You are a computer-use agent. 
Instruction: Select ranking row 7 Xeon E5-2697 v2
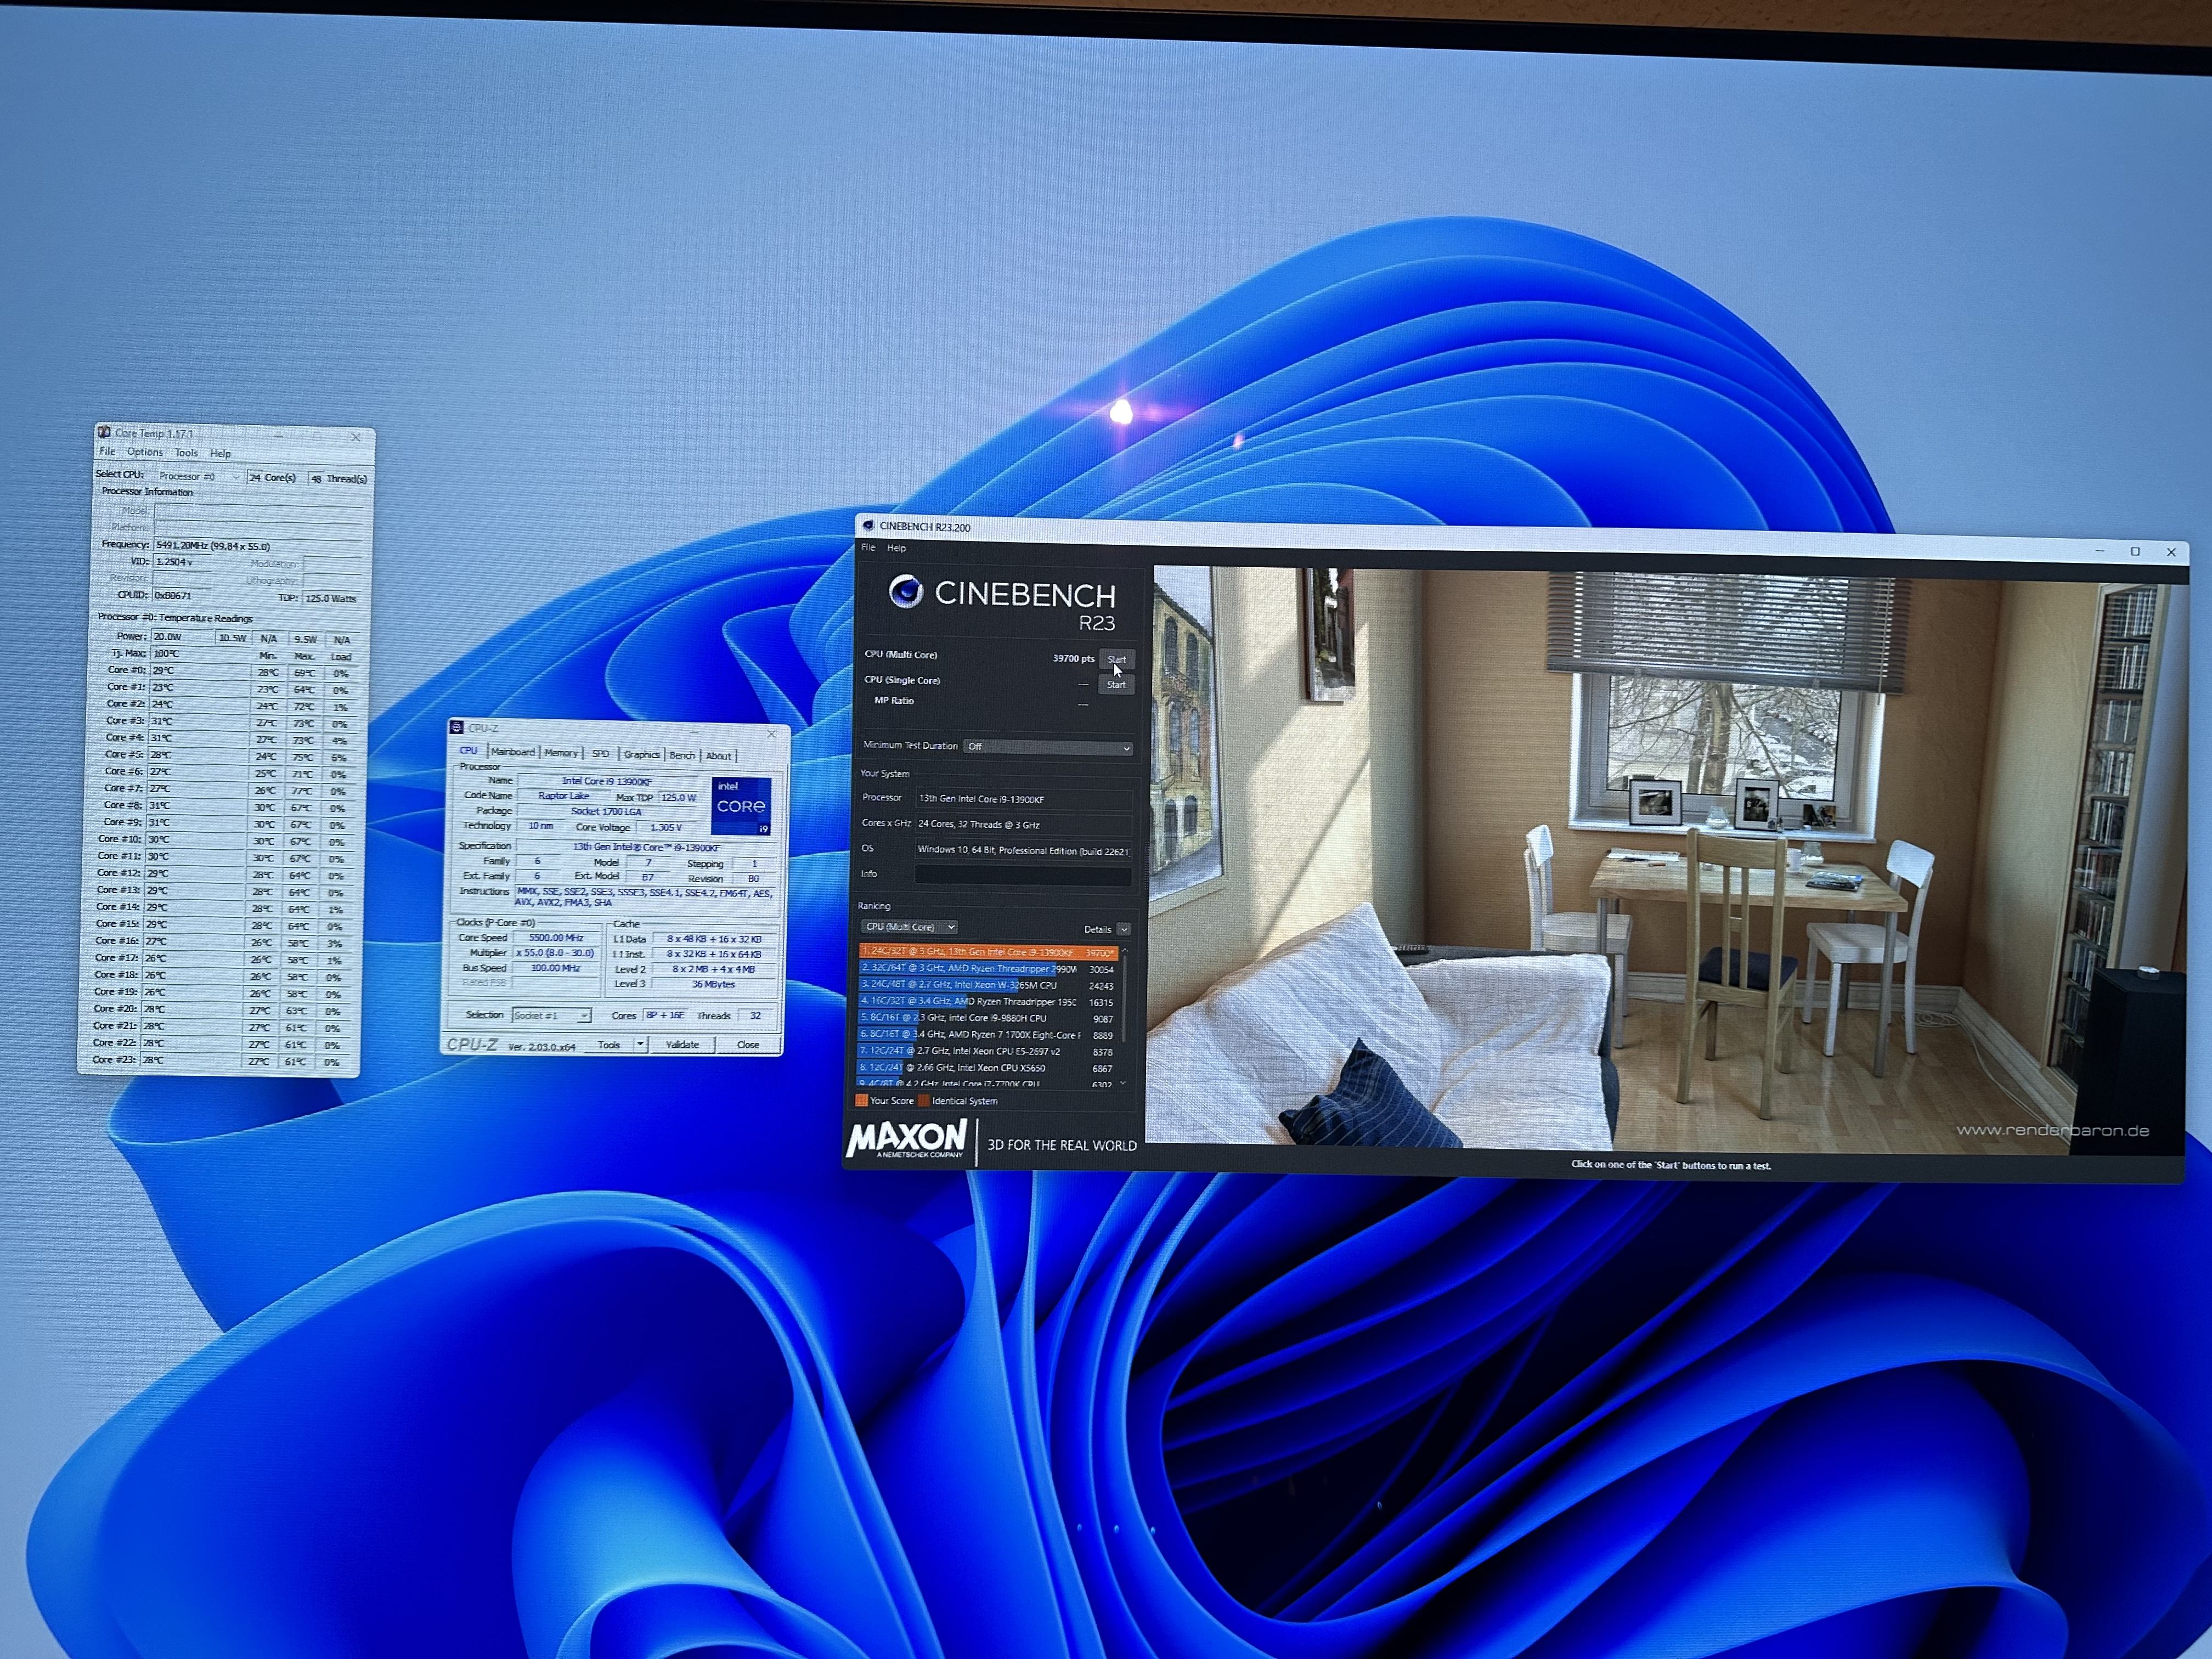click(x=987, y=1051)
